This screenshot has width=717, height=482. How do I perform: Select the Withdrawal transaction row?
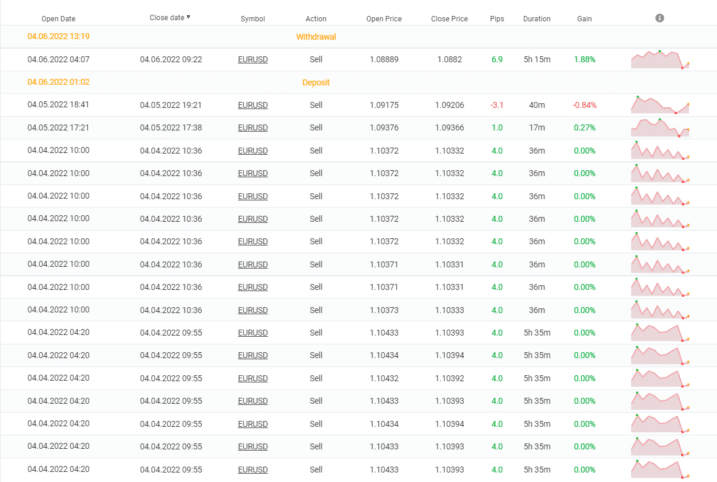[316, 36]
